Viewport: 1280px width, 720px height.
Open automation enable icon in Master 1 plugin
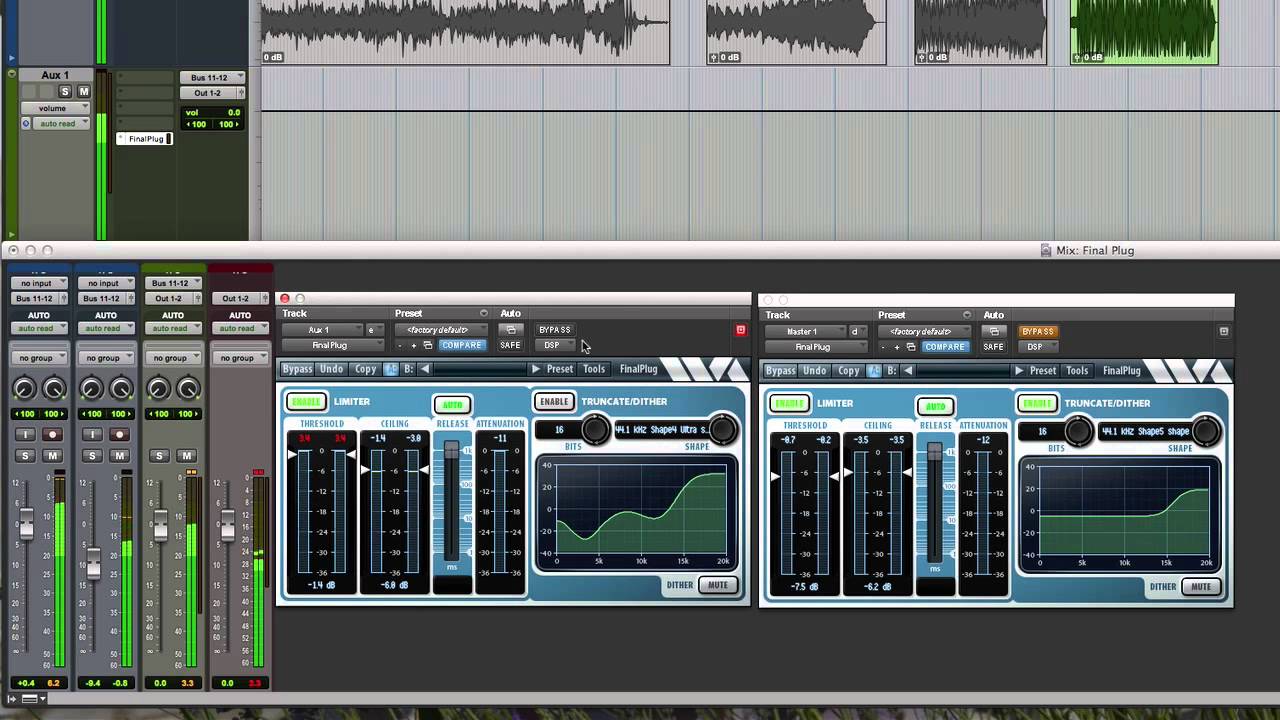pyautogui.click(x=994, y=331)
